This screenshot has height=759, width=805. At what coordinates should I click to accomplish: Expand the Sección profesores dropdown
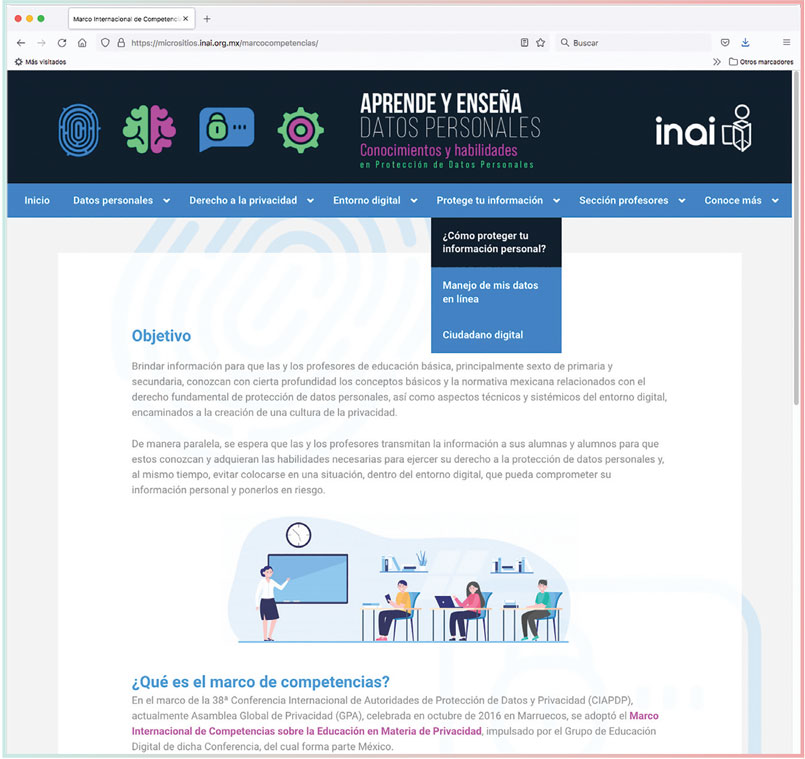coord(631,200)
